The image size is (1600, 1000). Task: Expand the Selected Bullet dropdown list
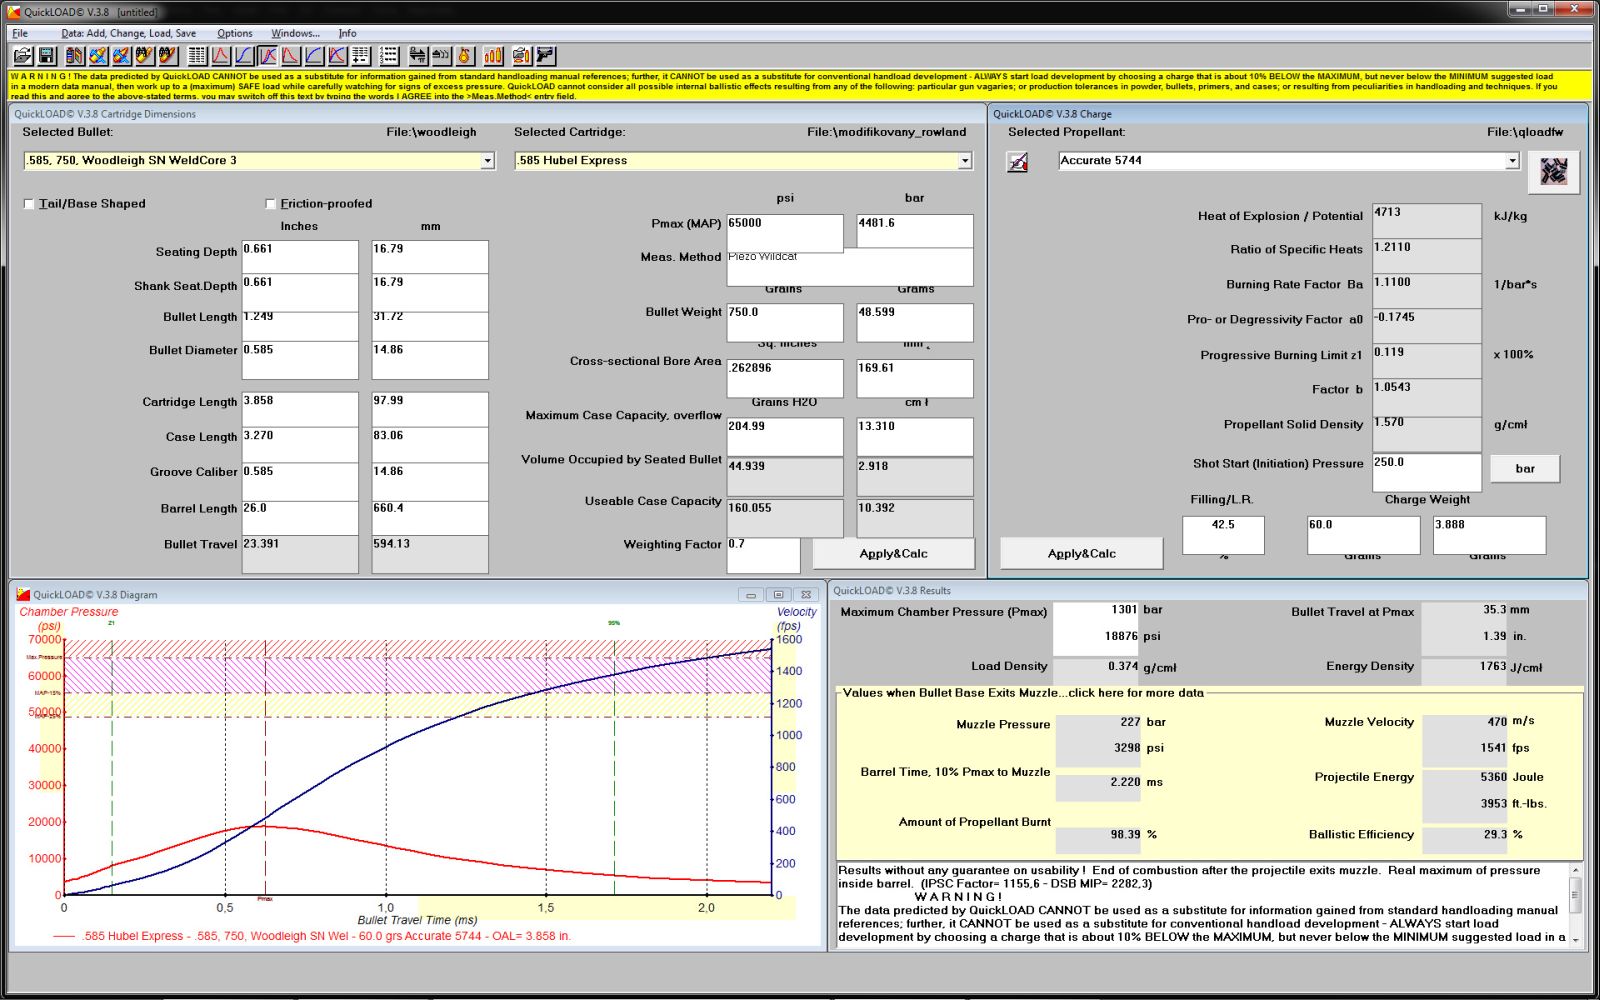click(x=487, y=161)
